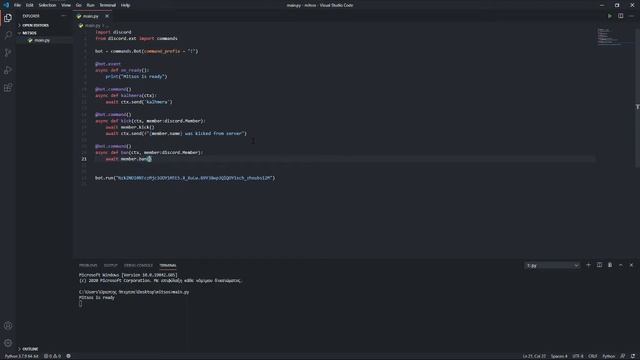Split the terminal pane
Screen dimensions: 640x360
coord(599,265)
